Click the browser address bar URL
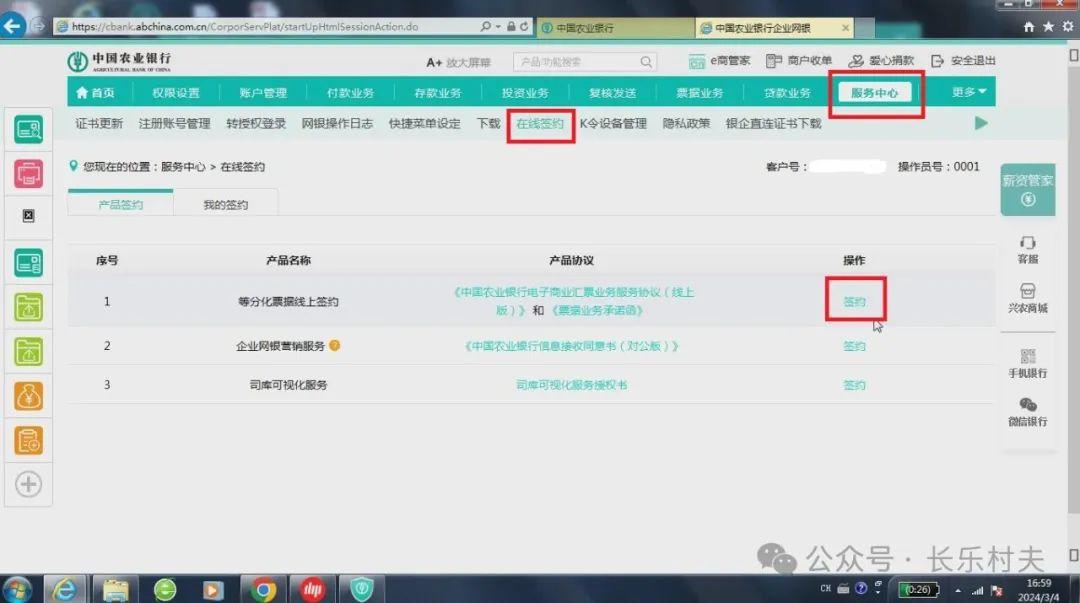 point(245,26)
